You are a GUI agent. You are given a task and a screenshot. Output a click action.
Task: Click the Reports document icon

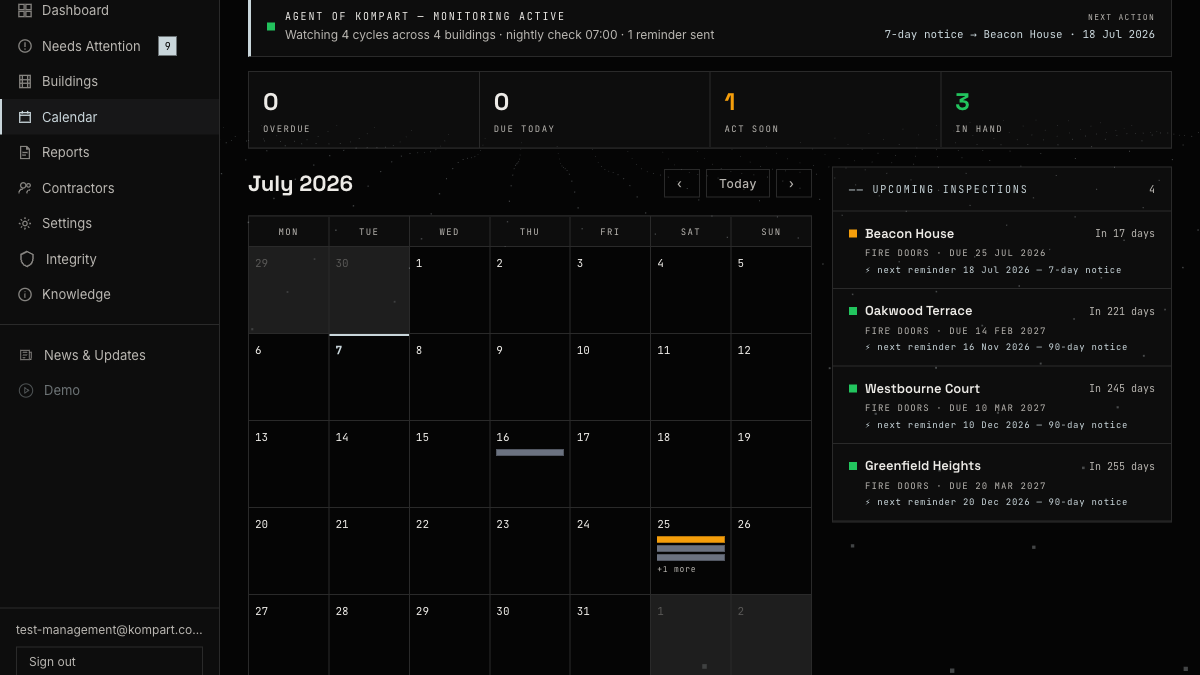pyautogui.click(x=25, y=152)
